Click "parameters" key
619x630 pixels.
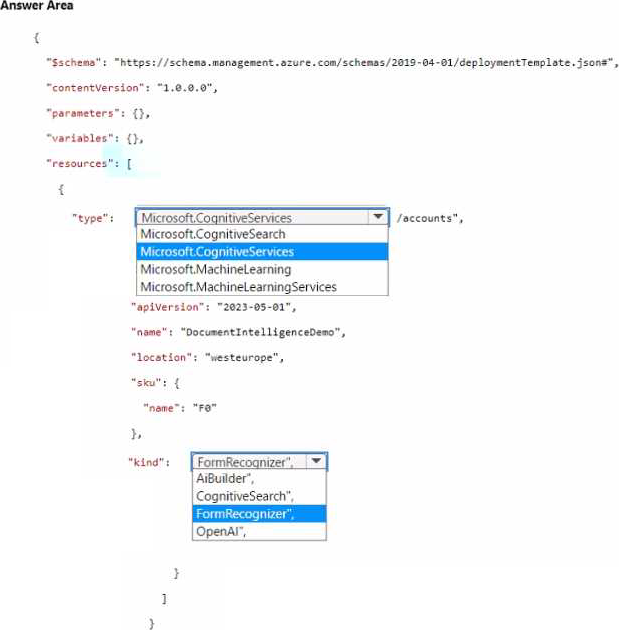click(83, 113)
